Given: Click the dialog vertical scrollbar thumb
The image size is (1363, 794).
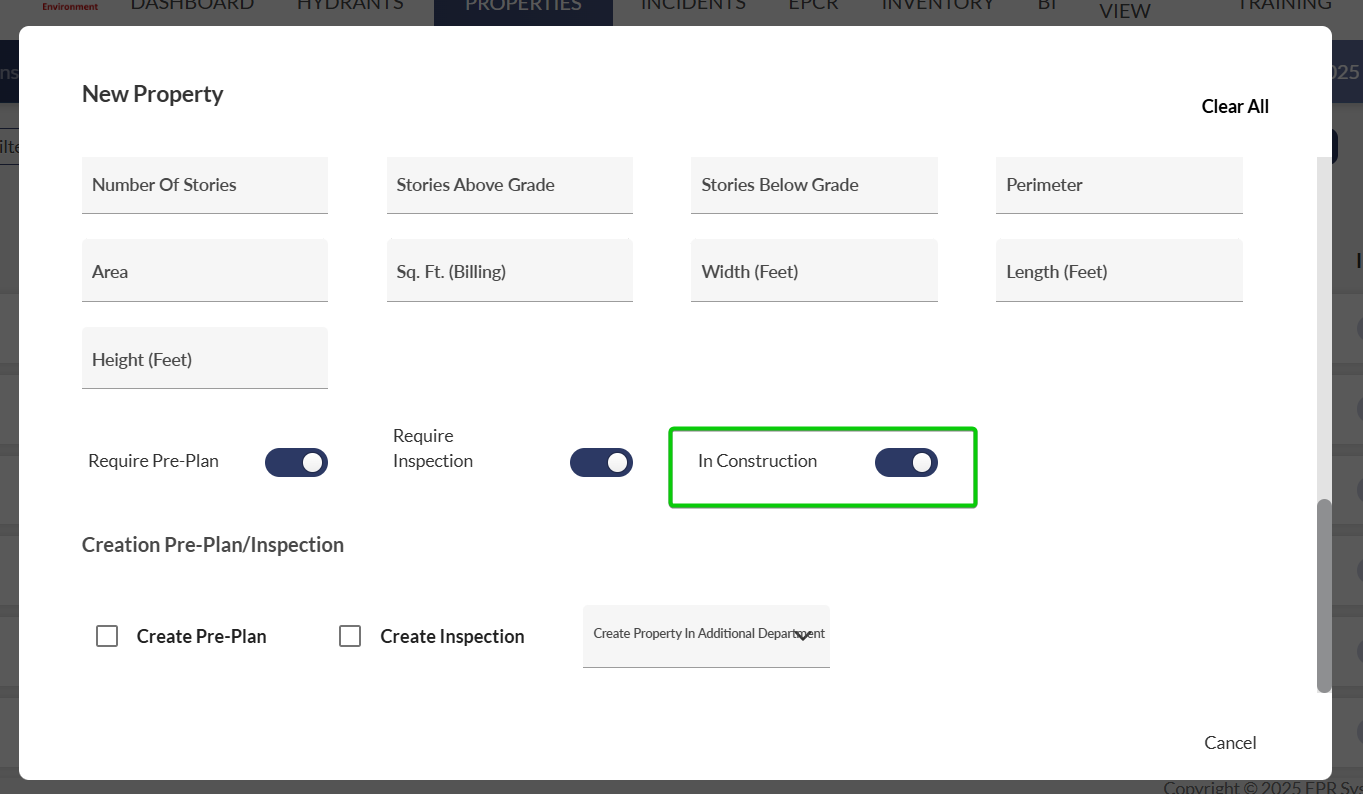Looking at the screenshot, I should pyautogui.click(x=1324, y=595).
